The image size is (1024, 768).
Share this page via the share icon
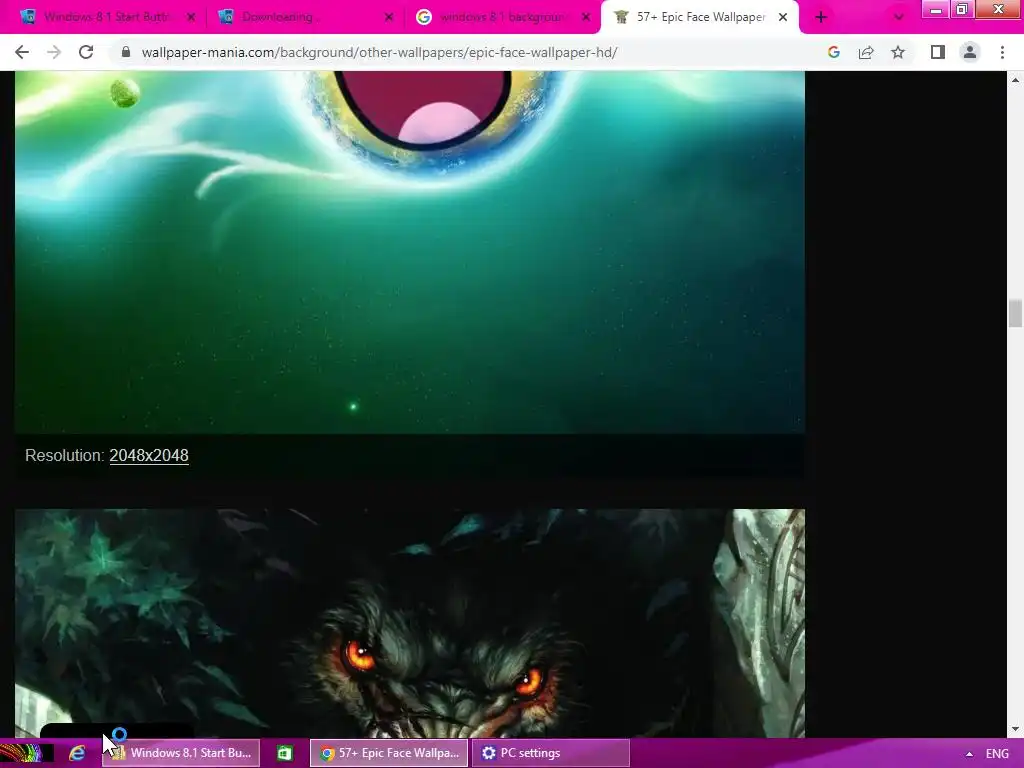coord(866,52)
